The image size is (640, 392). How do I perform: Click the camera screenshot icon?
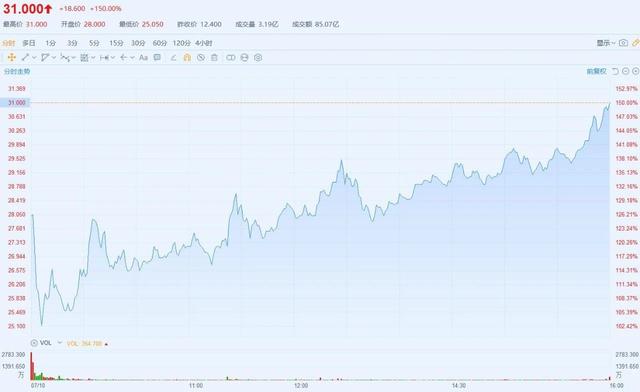623,42
